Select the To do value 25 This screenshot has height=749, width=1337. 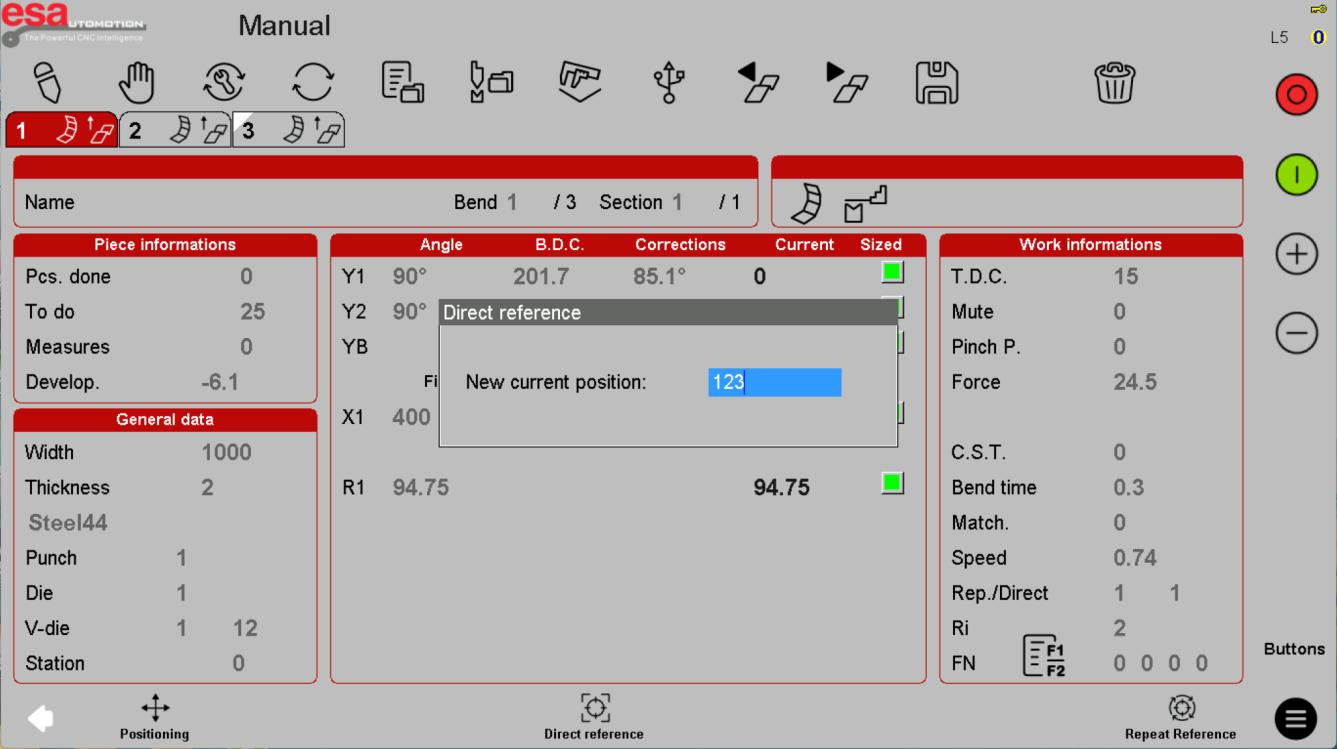click(253, 312)
